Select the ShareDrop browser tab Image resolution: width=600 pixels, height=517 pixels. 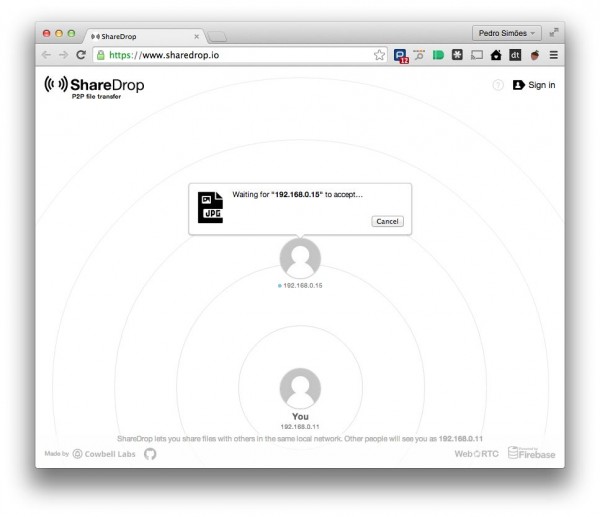tap(144, 36)
